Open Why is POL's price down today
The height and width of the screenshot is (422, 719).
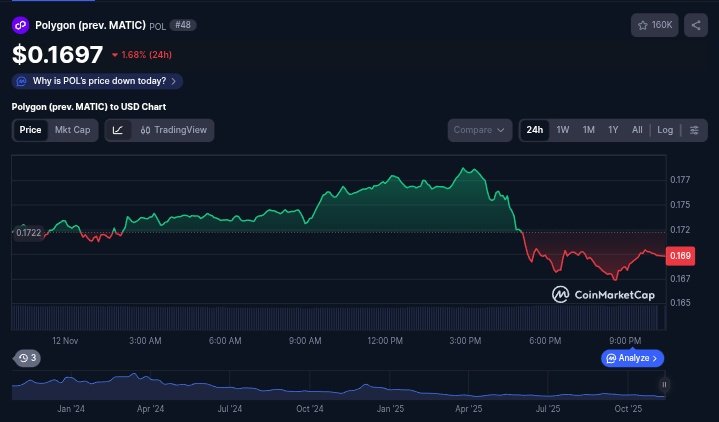click(x=97, y=81)
